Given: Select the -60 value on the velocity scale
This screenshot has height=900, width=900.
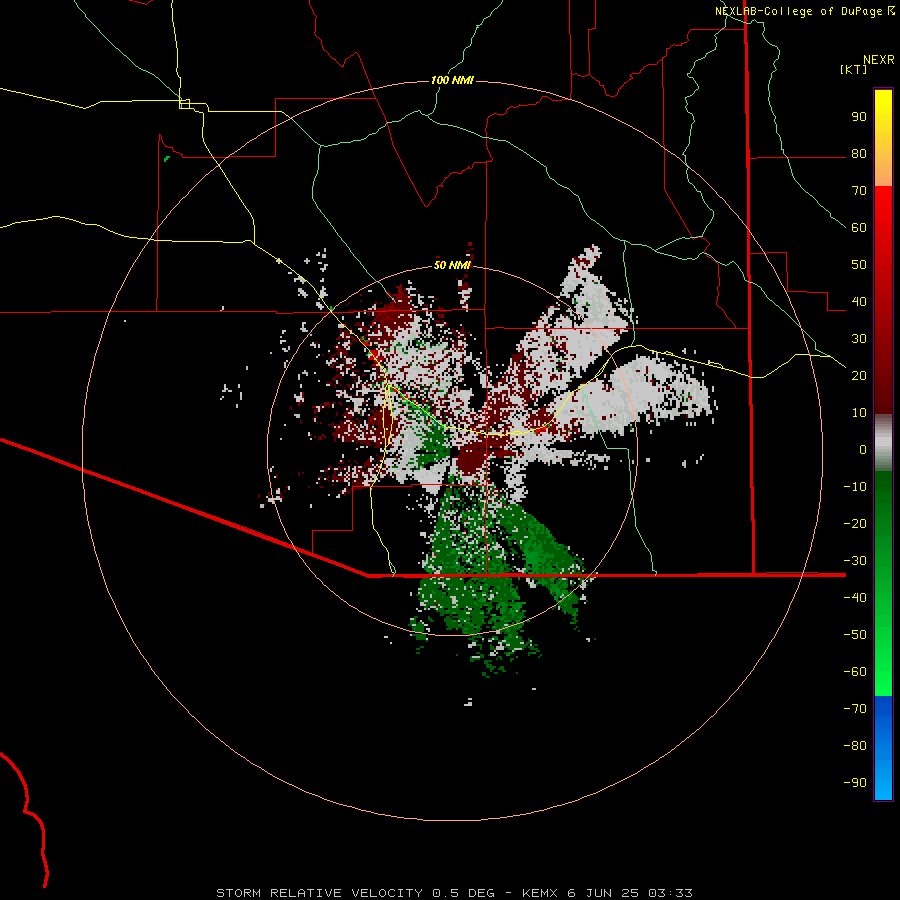Looking at the screenshot, I should pyautogui.click(x=855, y=672).
